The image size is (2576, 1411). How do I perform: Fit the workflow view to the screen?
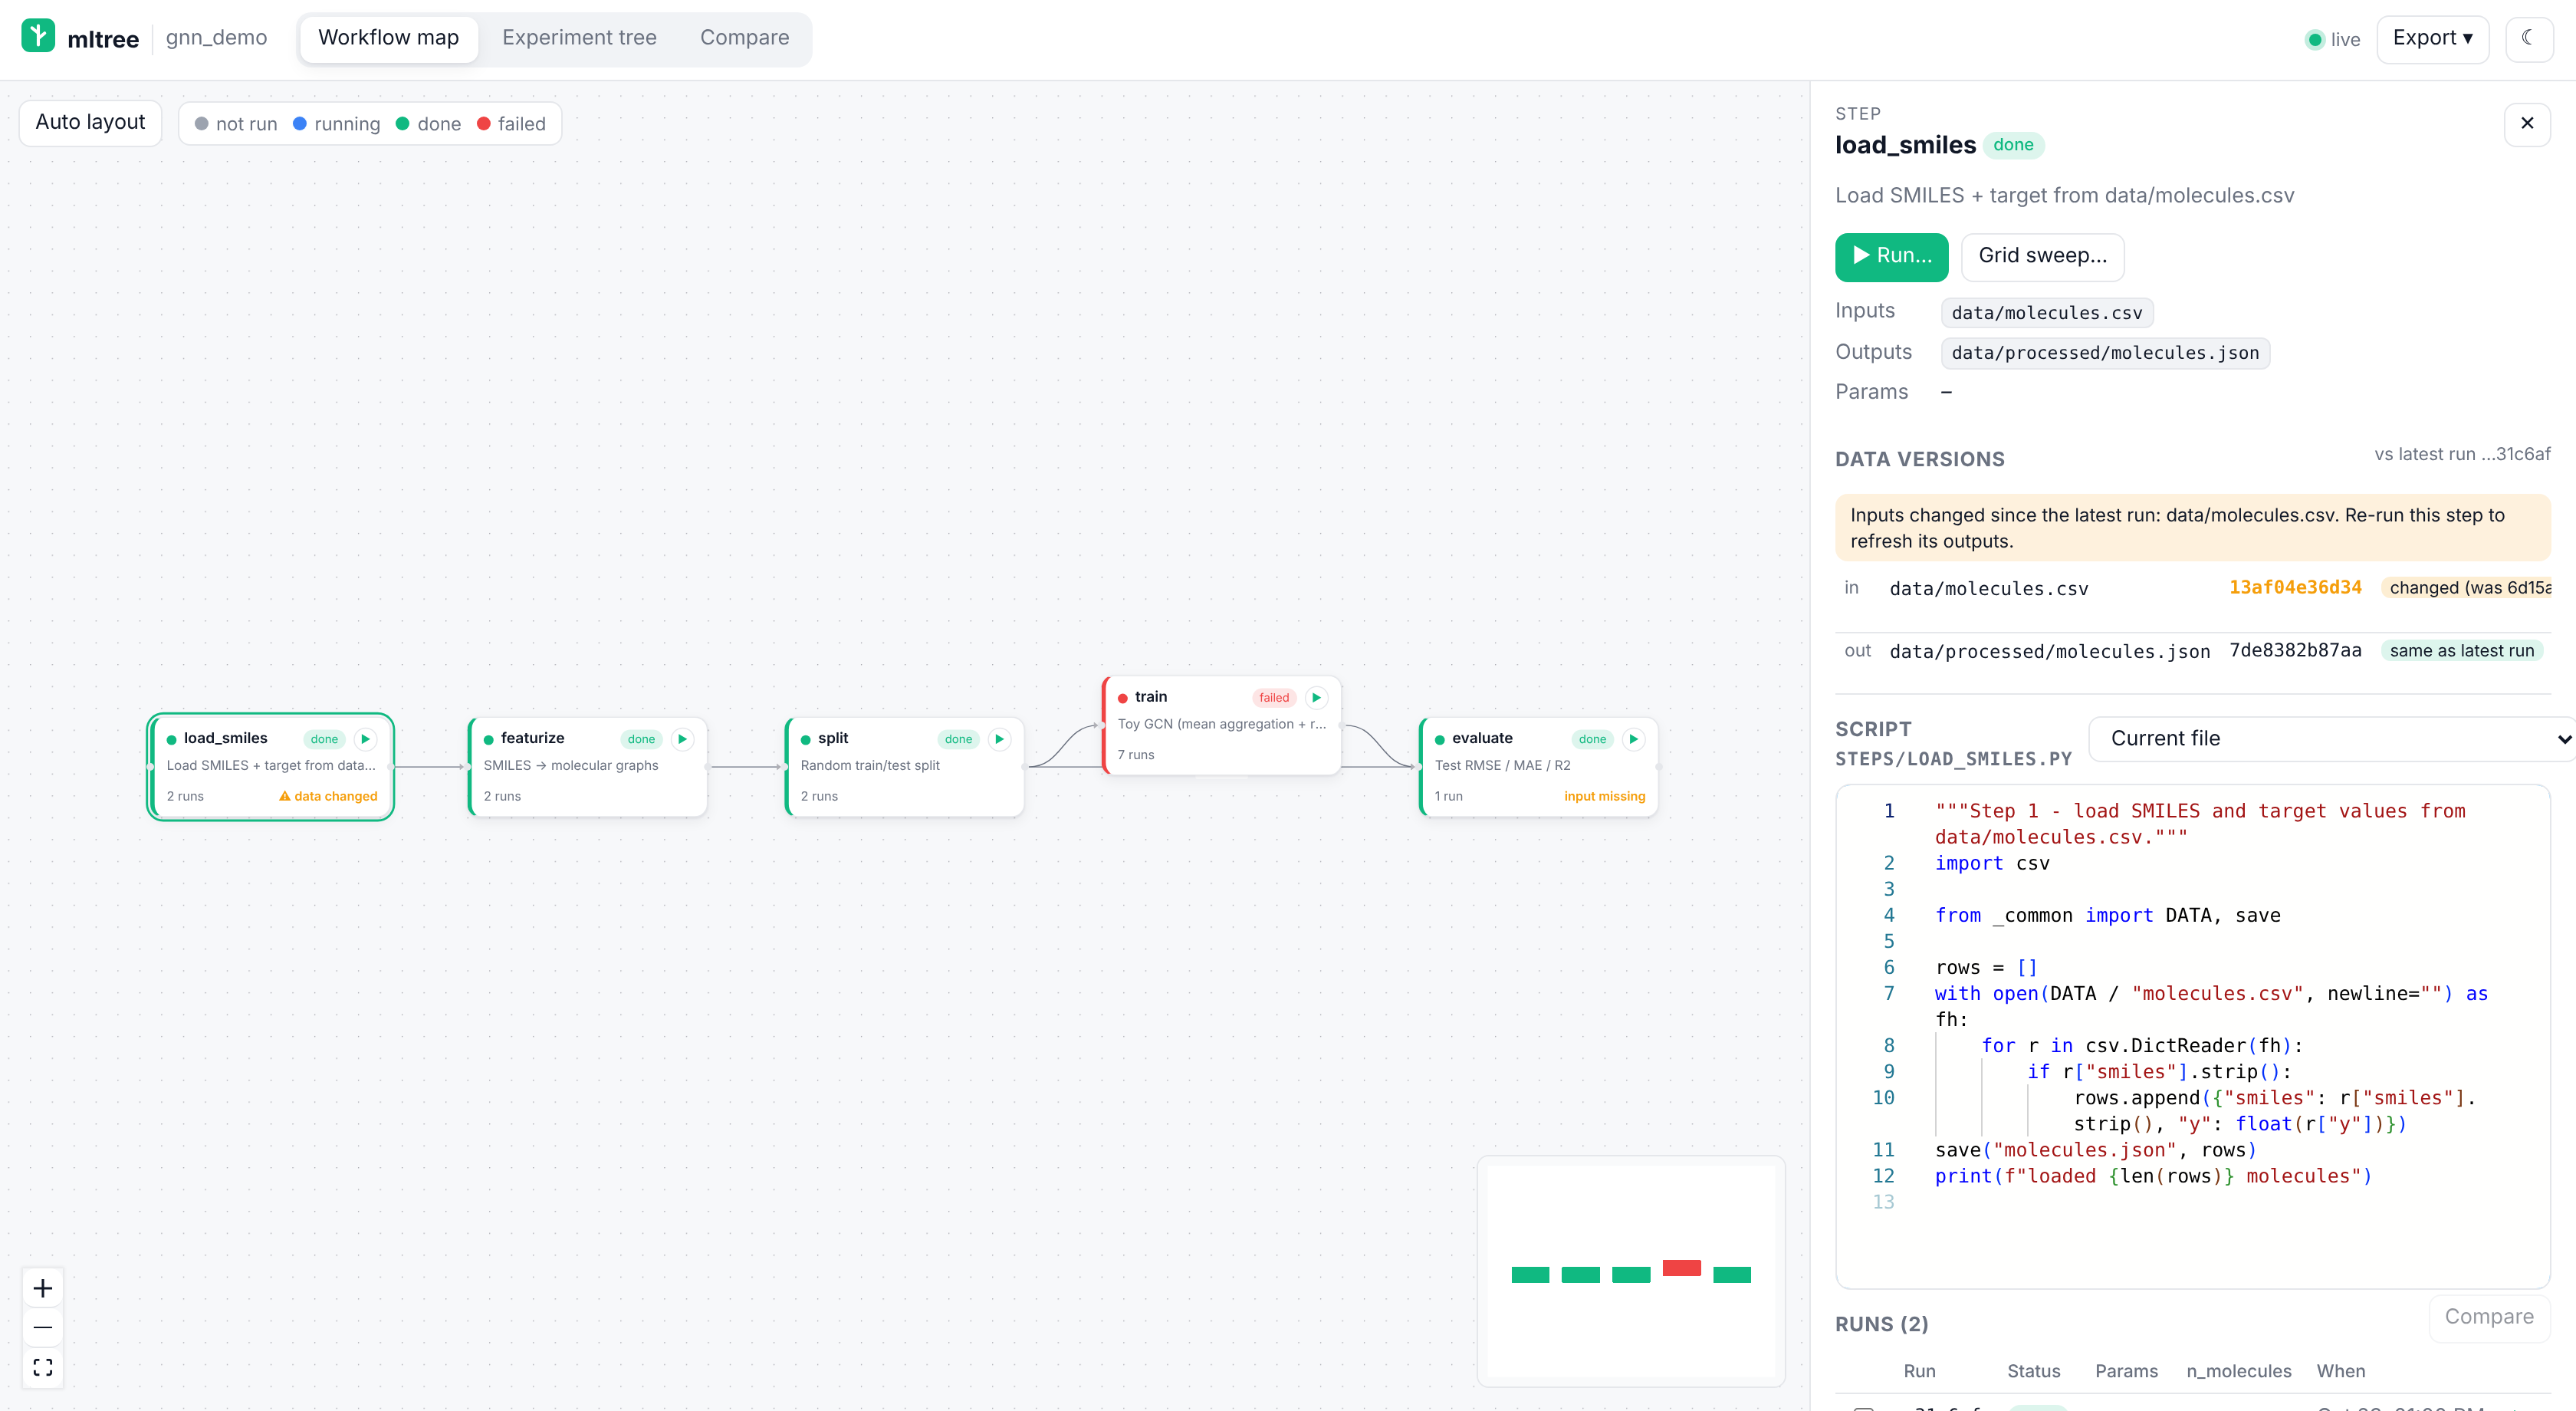pyautogui.click(x=43, y=1367)
